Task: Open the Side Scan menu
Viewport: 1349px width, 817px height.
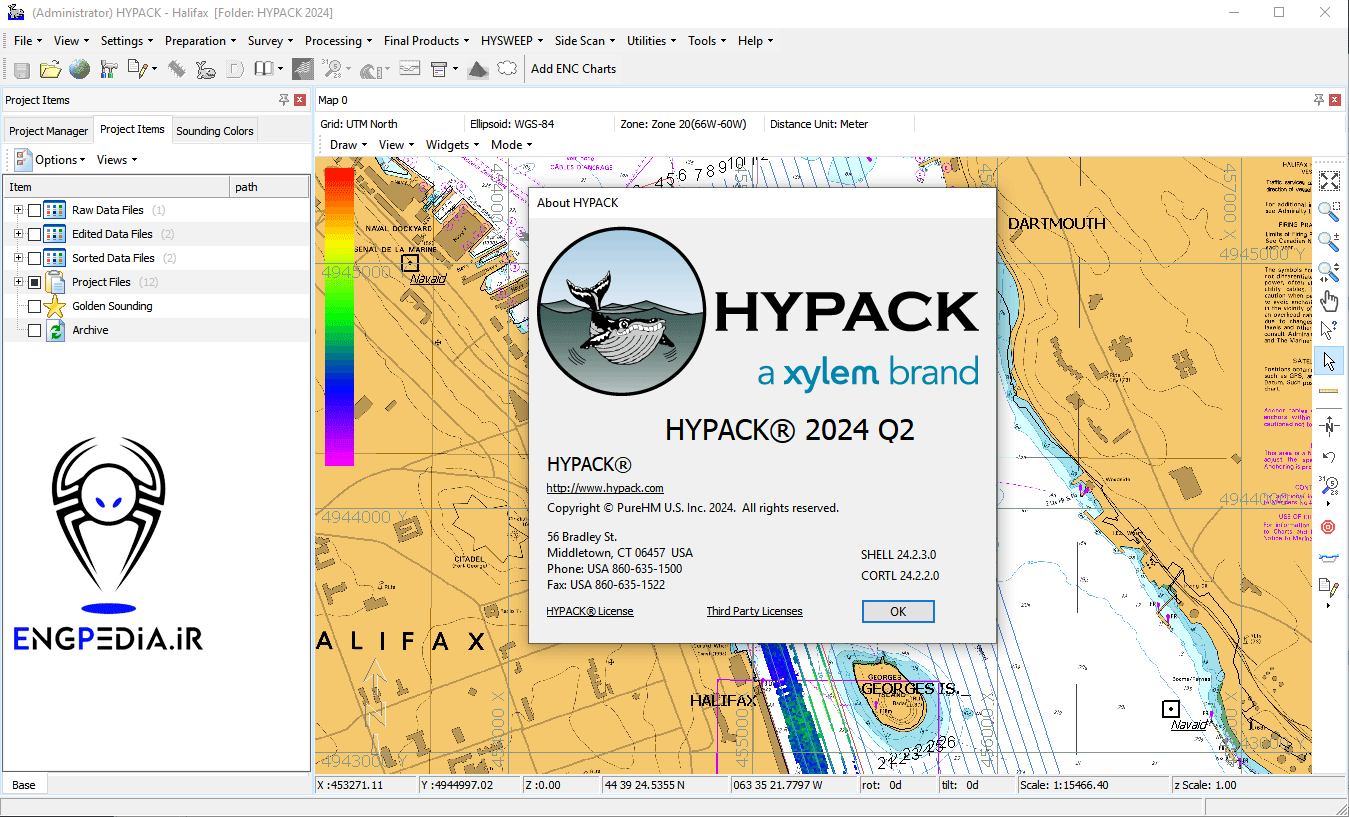Action: tap(586, 41)
